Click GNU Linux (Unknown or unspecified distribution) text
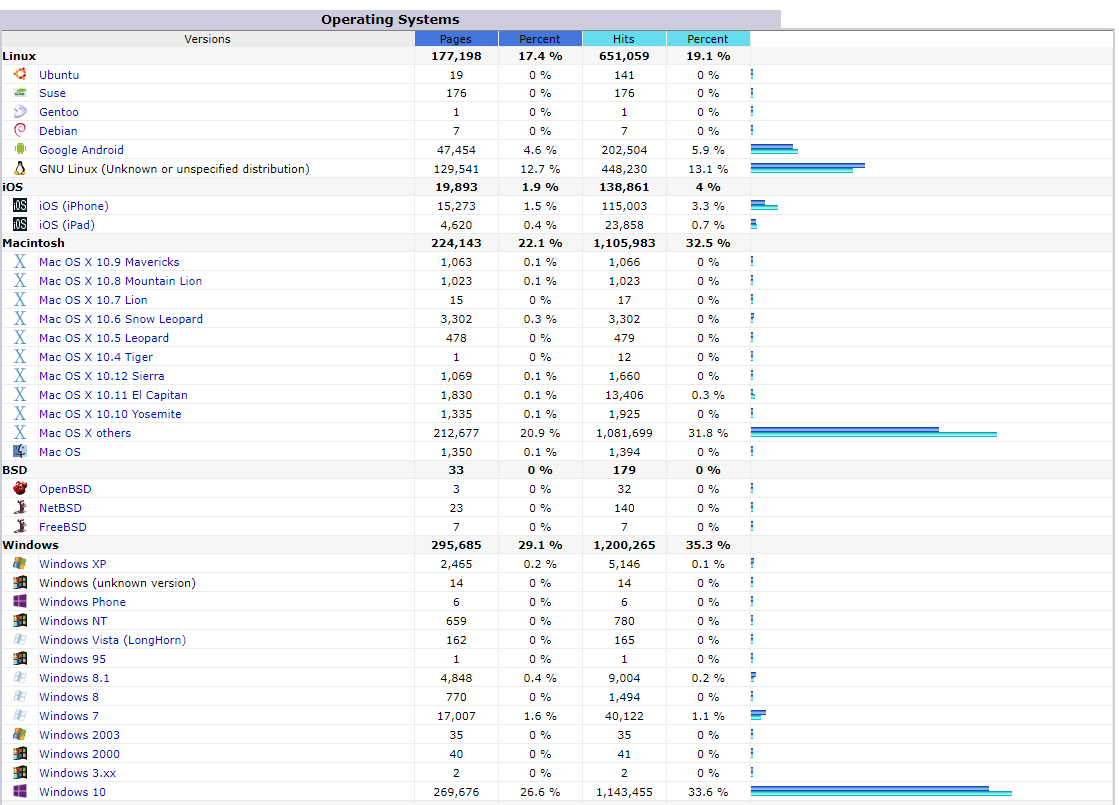This screenshot has width=1119, height=805. pos(174,169)
